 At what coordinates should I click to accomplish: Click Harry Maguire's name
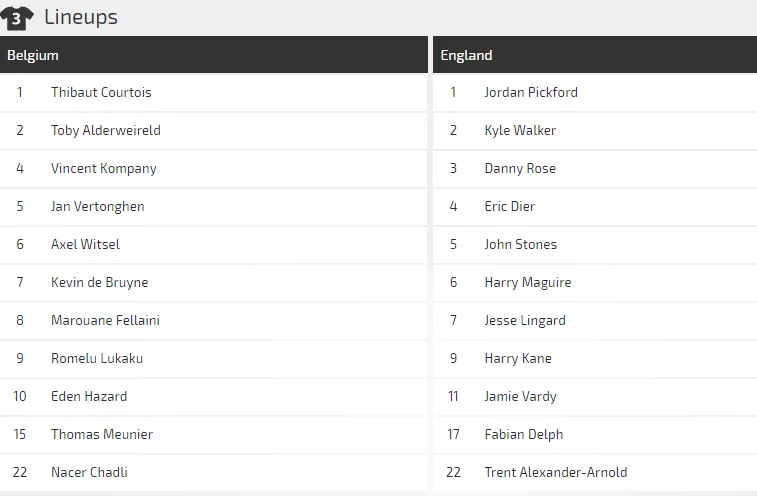coord(528,282)
